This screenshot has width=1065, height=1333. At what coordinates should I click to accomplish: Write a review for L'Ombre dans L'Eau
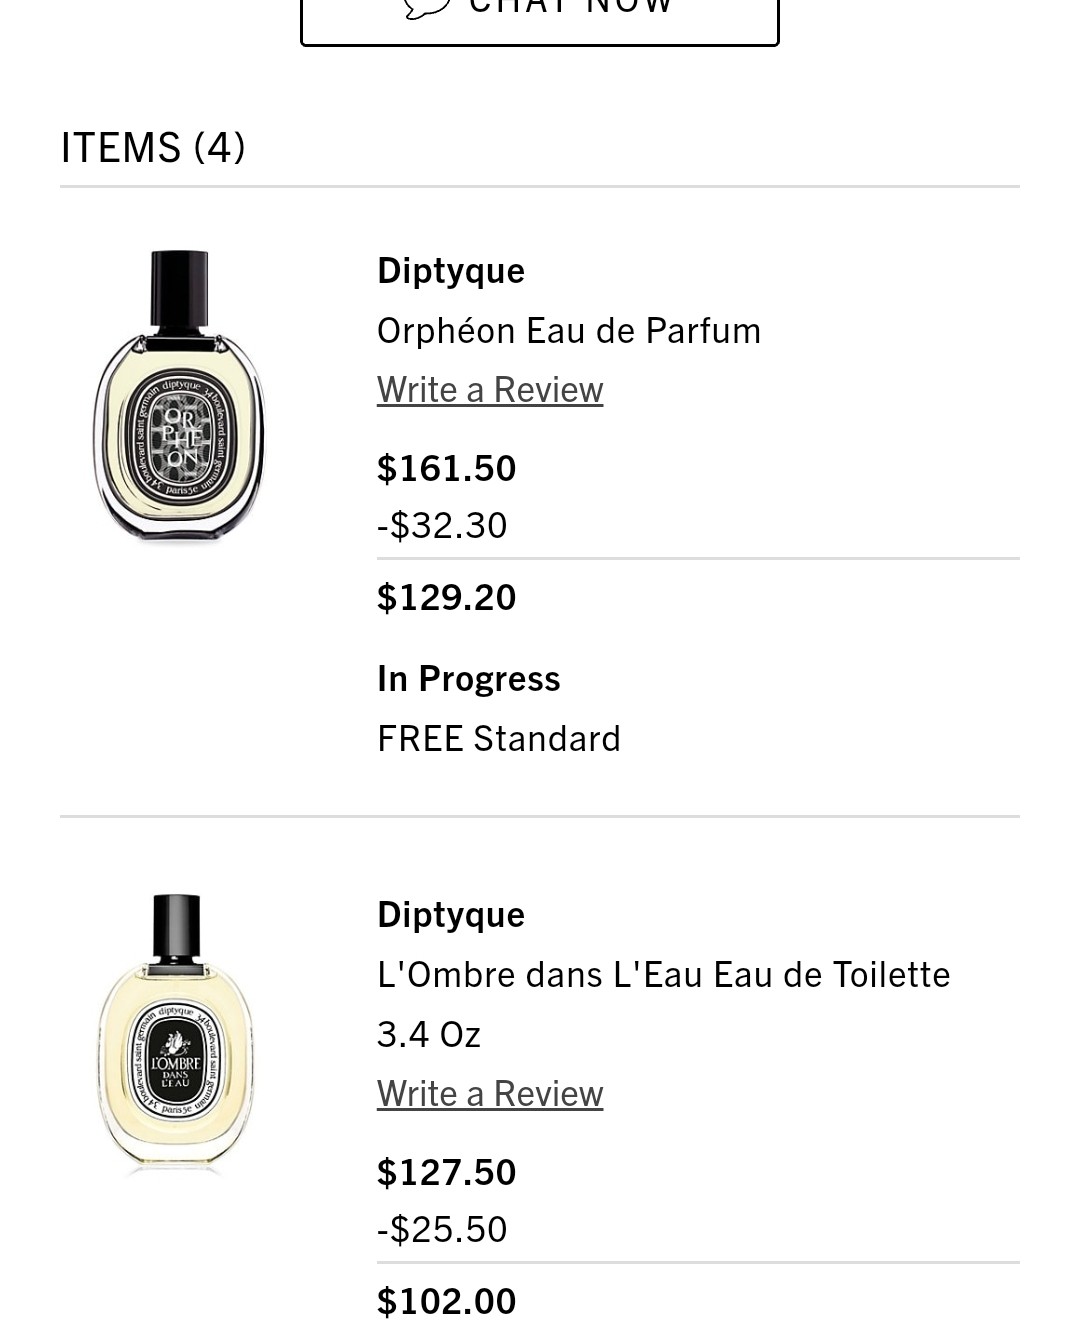490,1093
